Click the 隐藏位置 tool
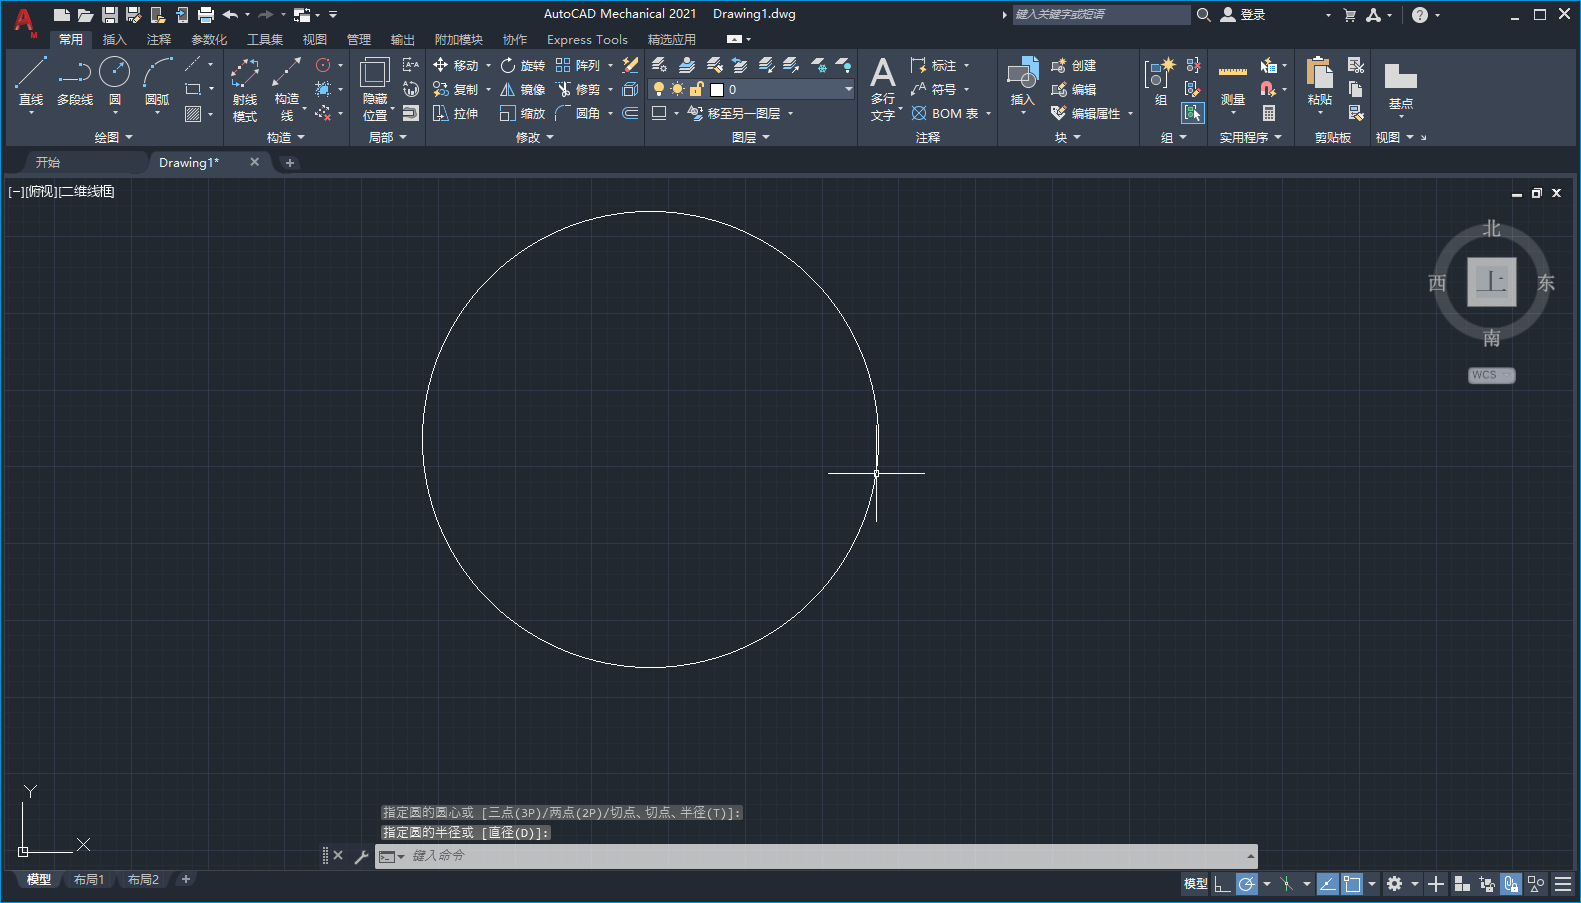The height and width of the screenshot is (903, 1581). coord(375,89)
